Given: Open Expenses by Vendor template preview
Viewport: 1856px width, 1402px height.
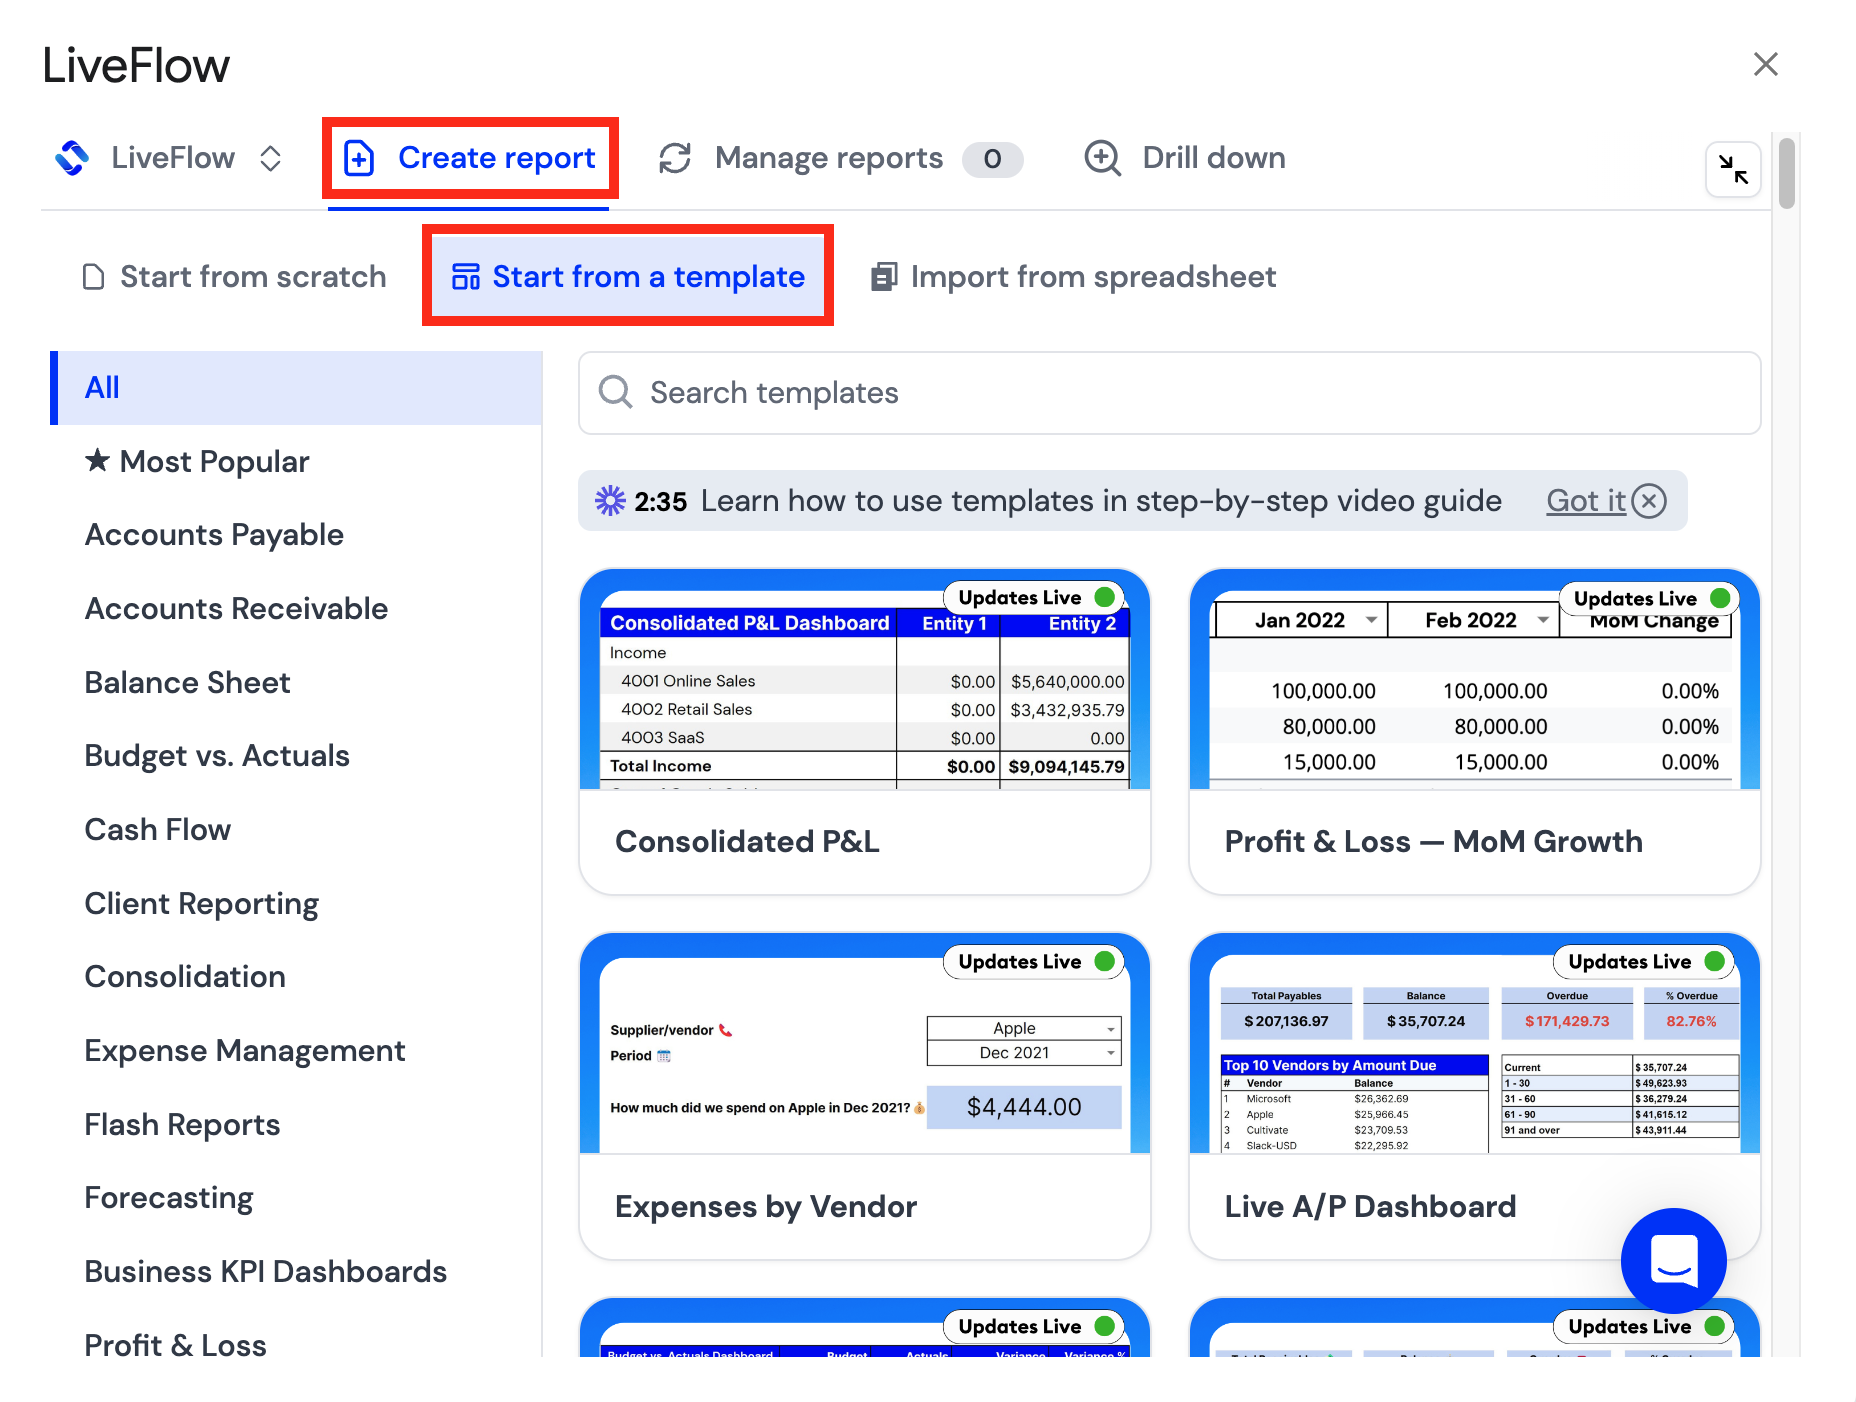Looking at the screenshot, I should click(x=865, y=1044).
